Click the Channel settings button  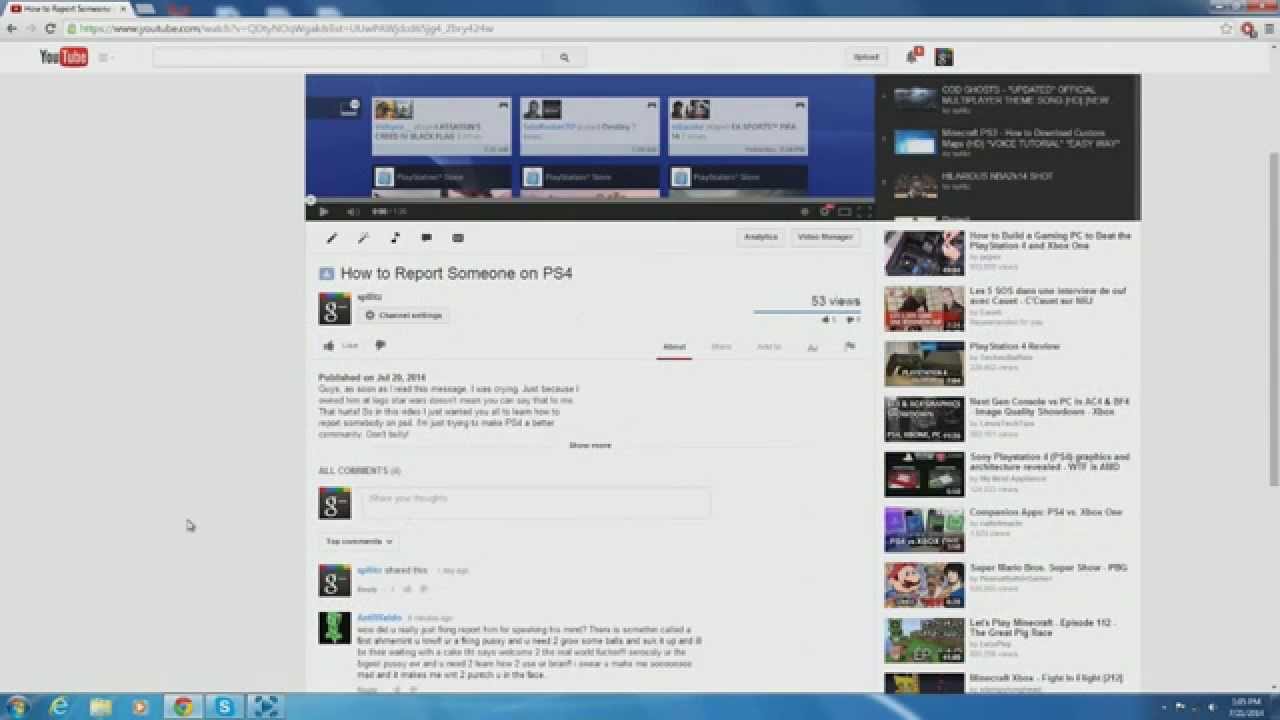(x=404, y=315)
